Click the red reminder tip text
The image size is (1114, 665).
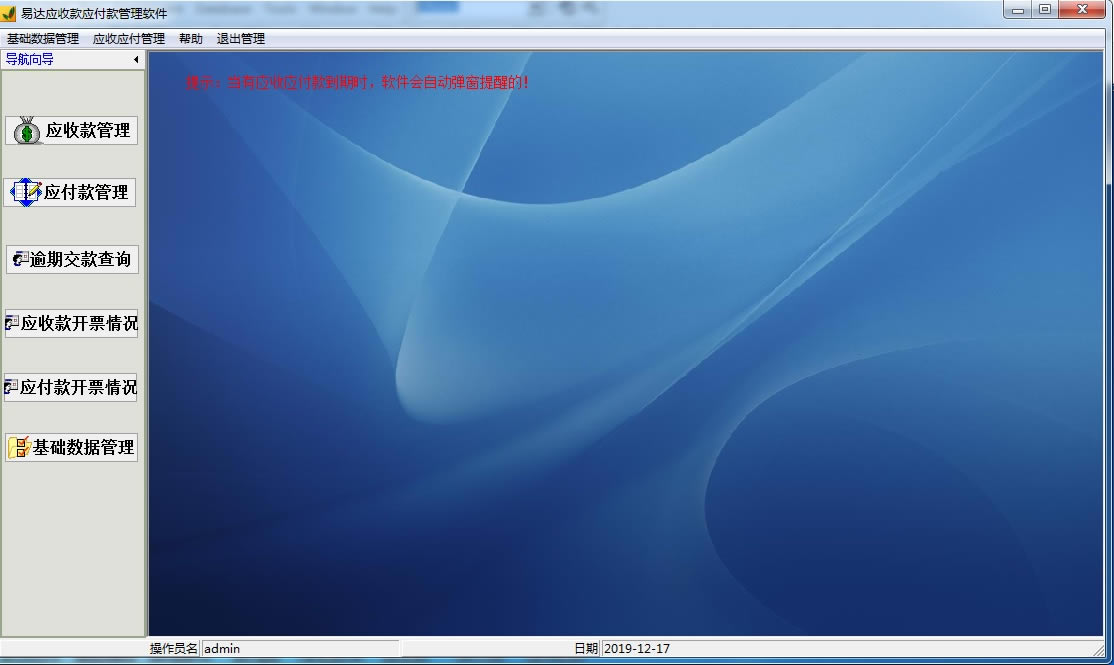[357, 82]
